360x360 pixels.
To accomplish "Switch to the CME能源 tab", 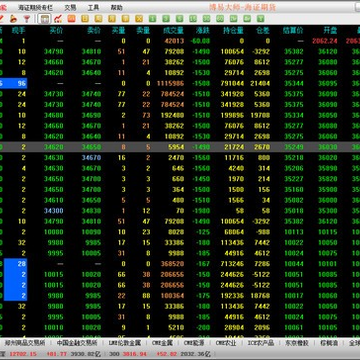I will (194, 343).
